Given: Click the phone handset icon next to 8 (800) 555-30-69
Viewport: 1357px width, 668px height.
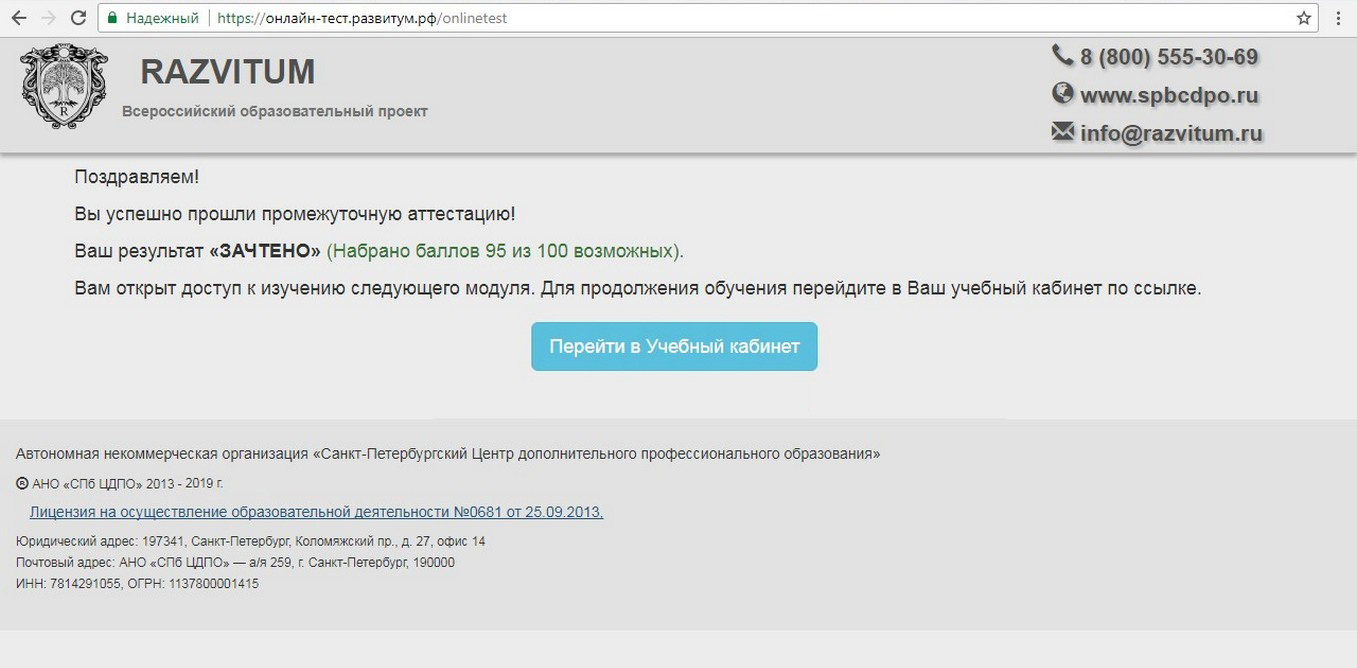Looking at the screenshot, I should click(x=1062, y=56).
